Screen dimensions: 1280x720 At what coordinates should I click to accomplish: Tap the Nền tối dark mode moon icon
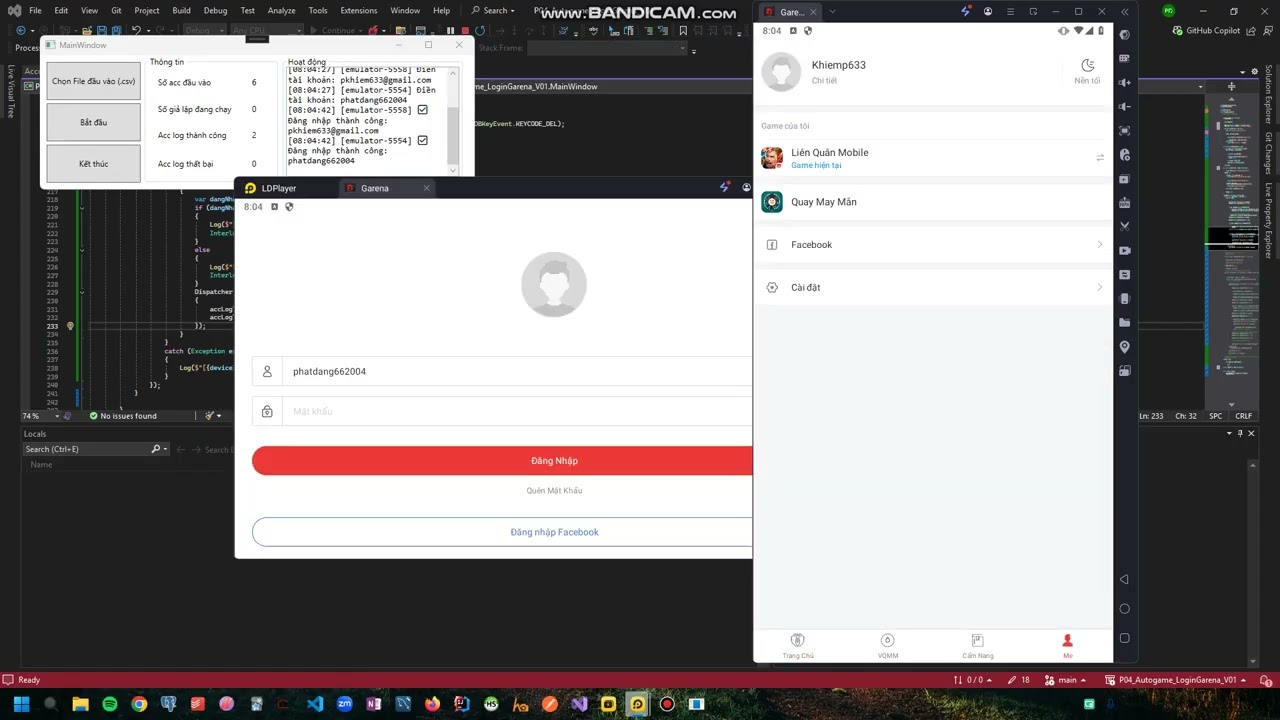pyautogui.click(x=1088, y=65)
